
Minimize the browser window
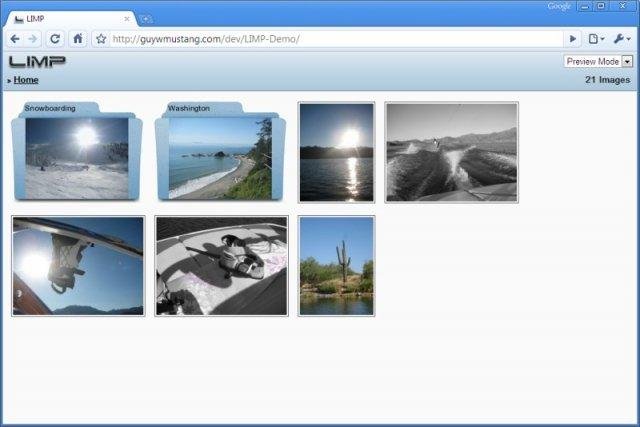click(x=584, y=6)
